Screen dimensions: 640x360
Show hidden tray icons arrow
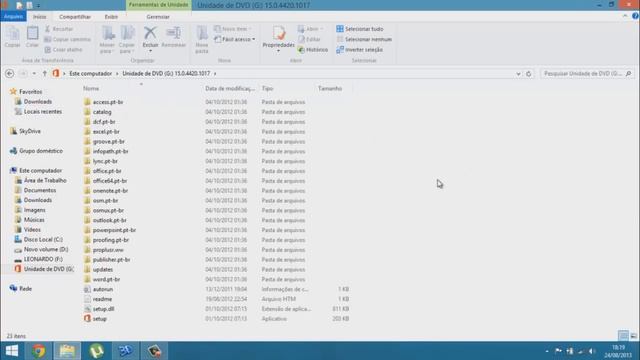click(x=547, y=351)
